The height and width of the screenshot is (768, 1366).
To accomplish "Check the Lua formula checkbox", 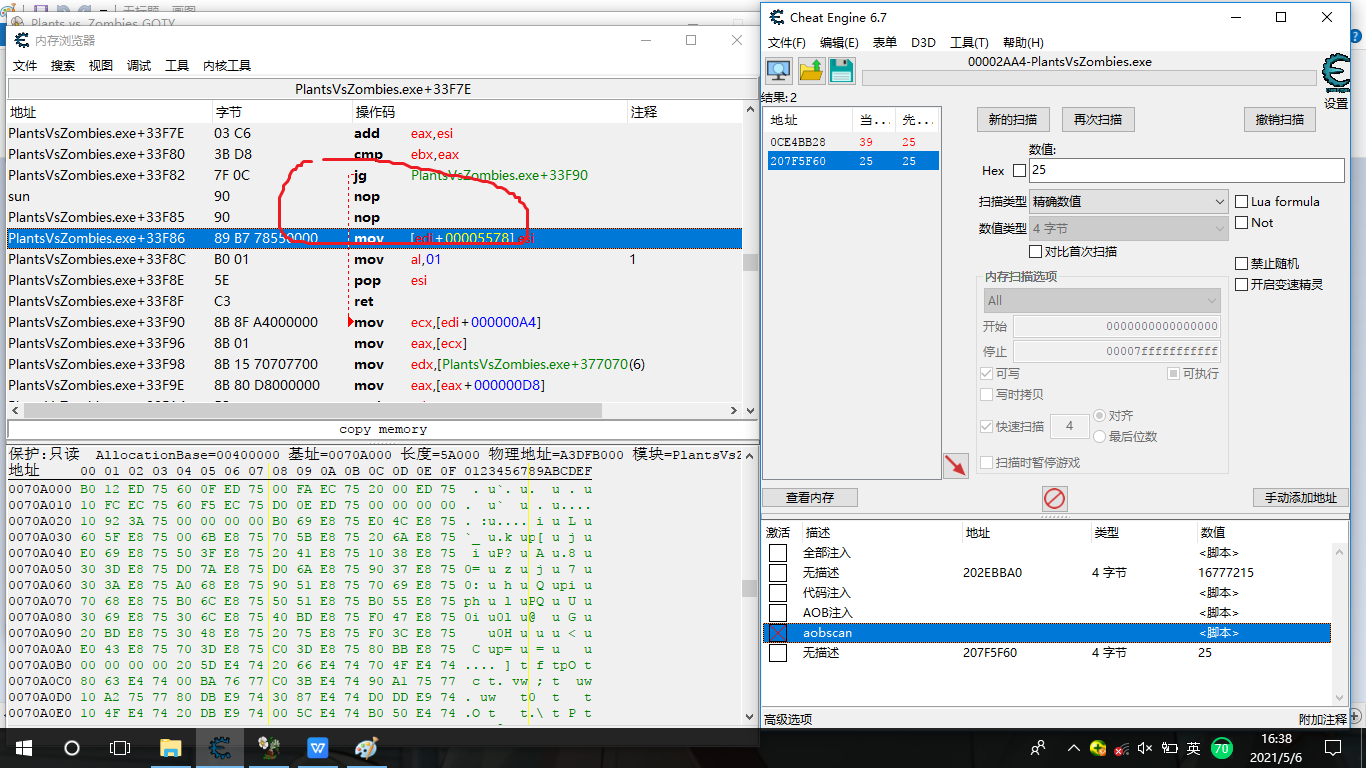I will pyautogui.click(x=1240, y=202).
